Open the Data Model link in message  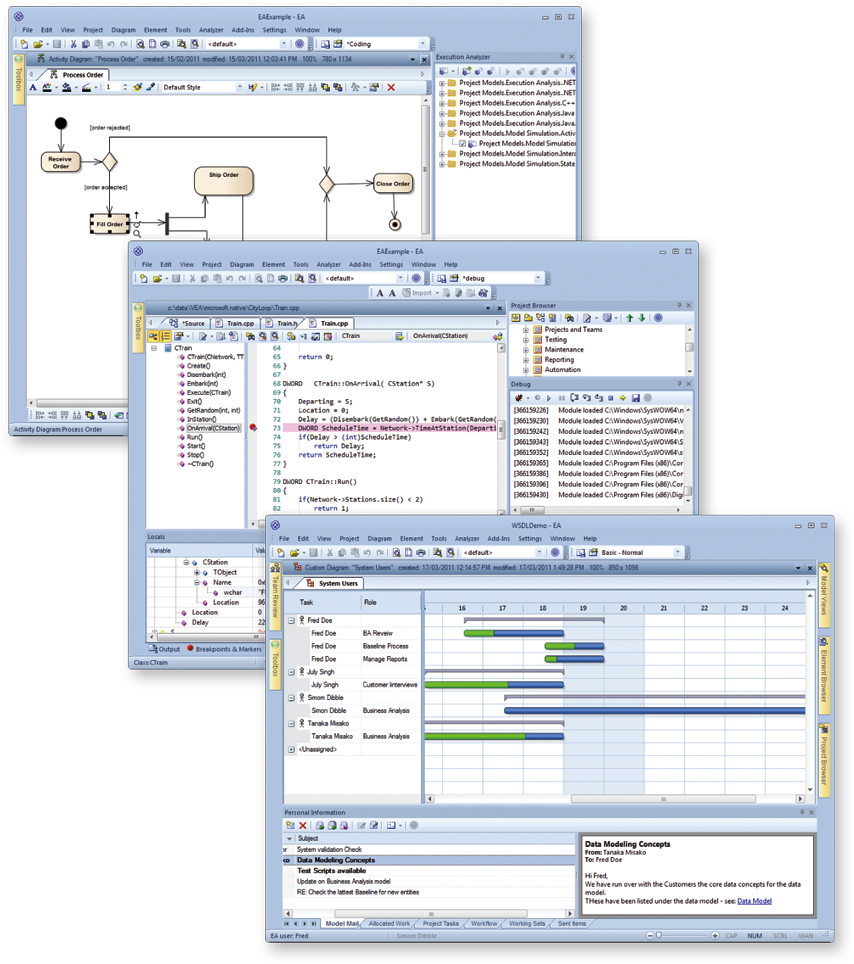click(754, 901)
